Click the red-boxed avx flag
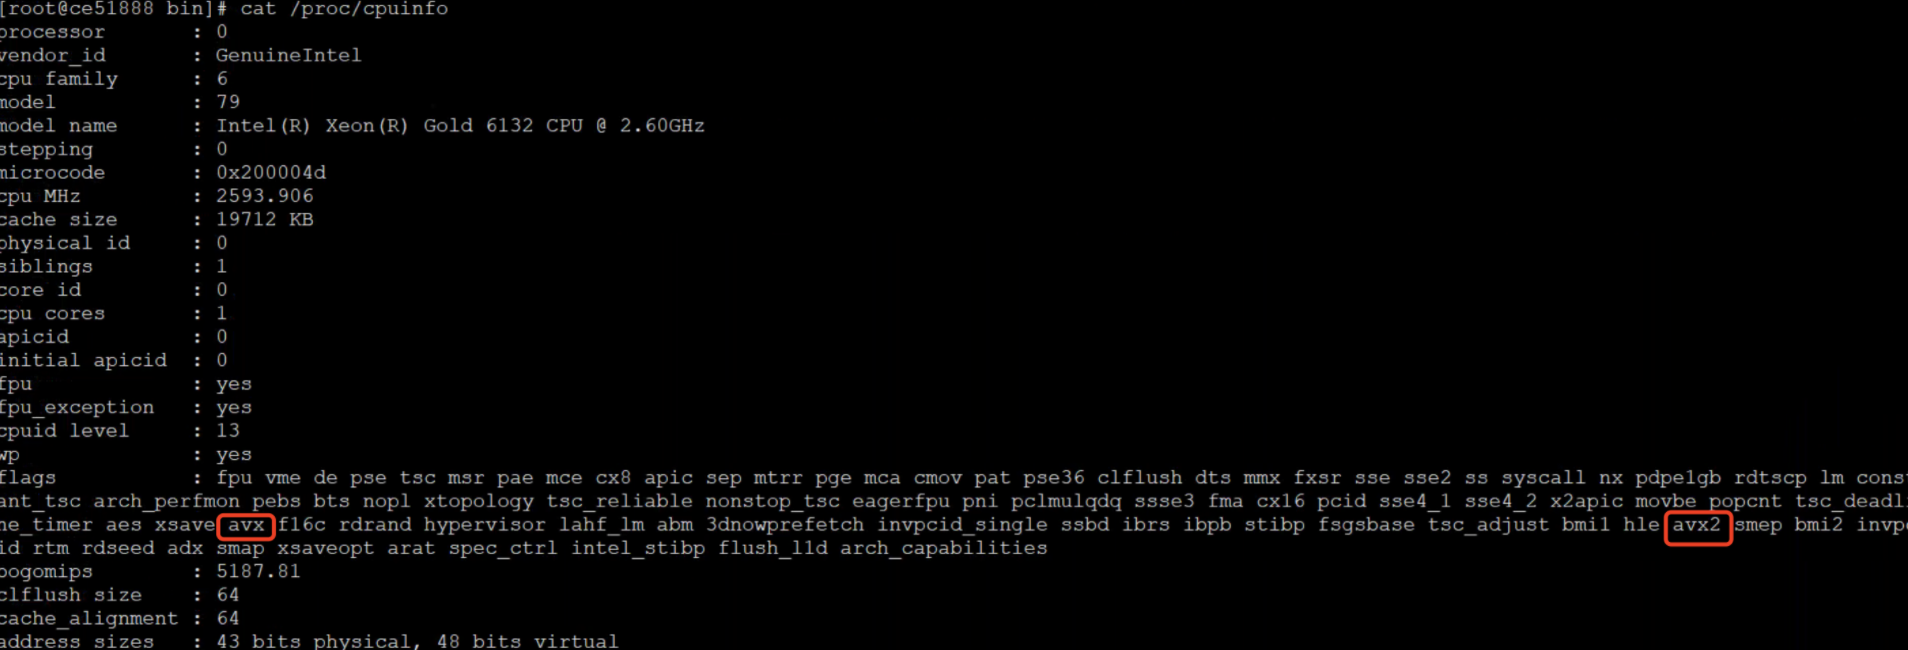Viewport: 1908px width, 650px height. pyautogui.click(x=246, y=525)
